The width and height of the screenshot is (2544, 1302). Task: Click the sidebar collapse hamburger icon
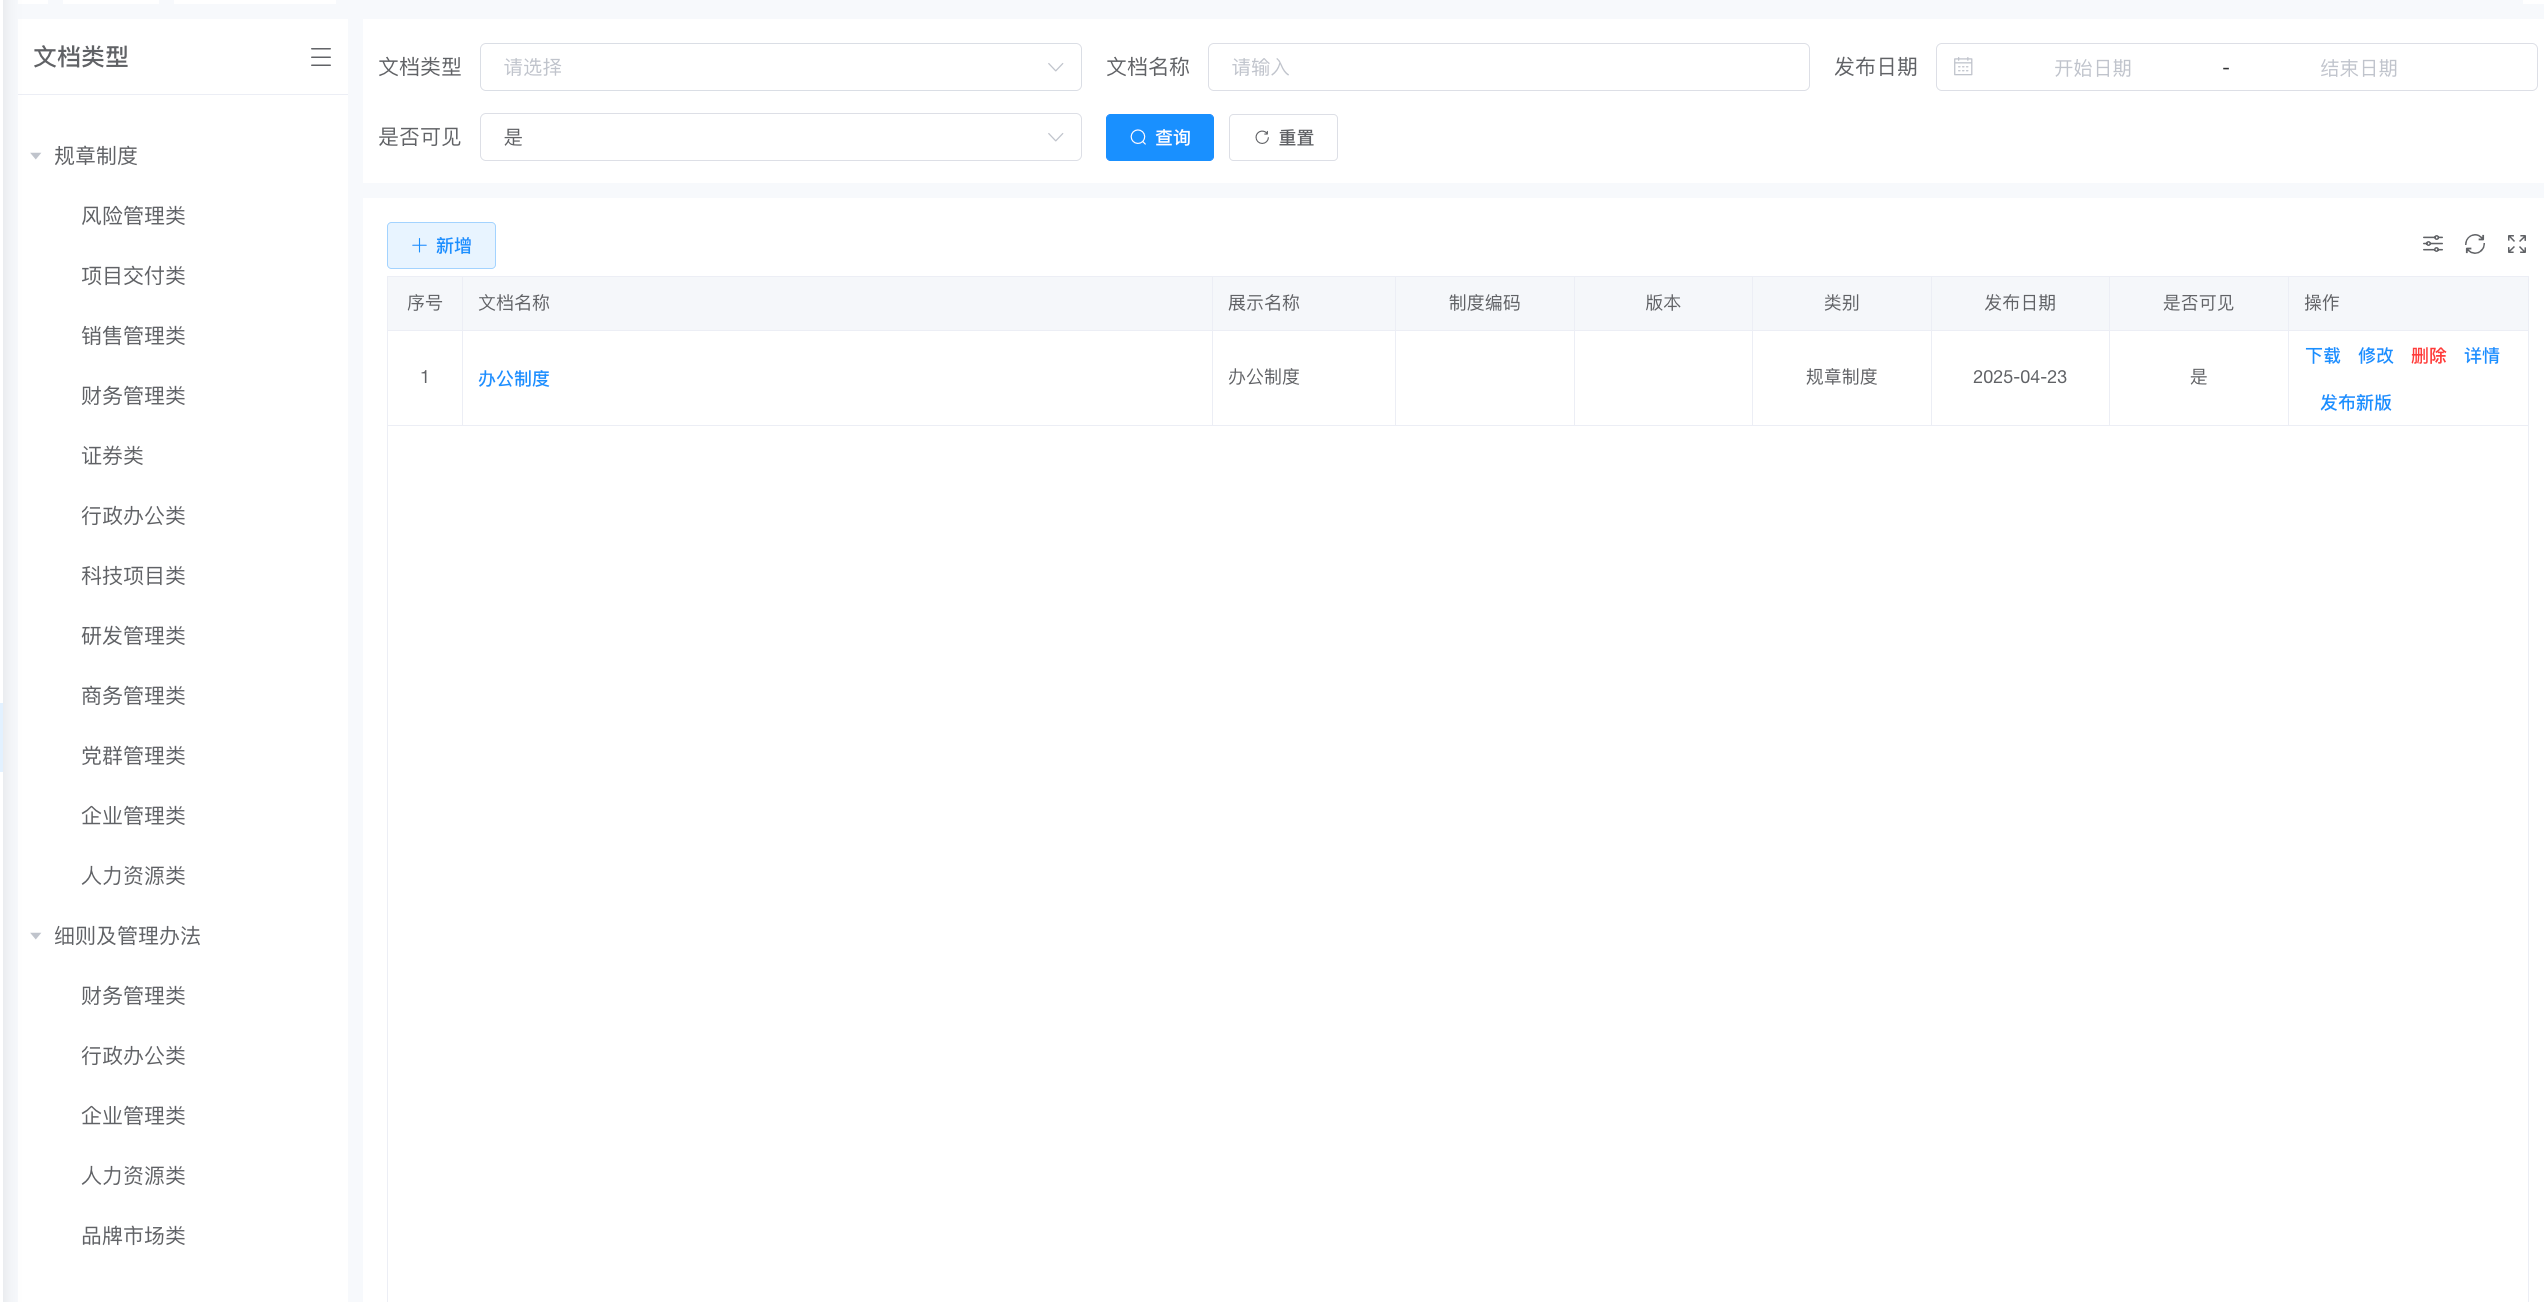pos(320,57)
